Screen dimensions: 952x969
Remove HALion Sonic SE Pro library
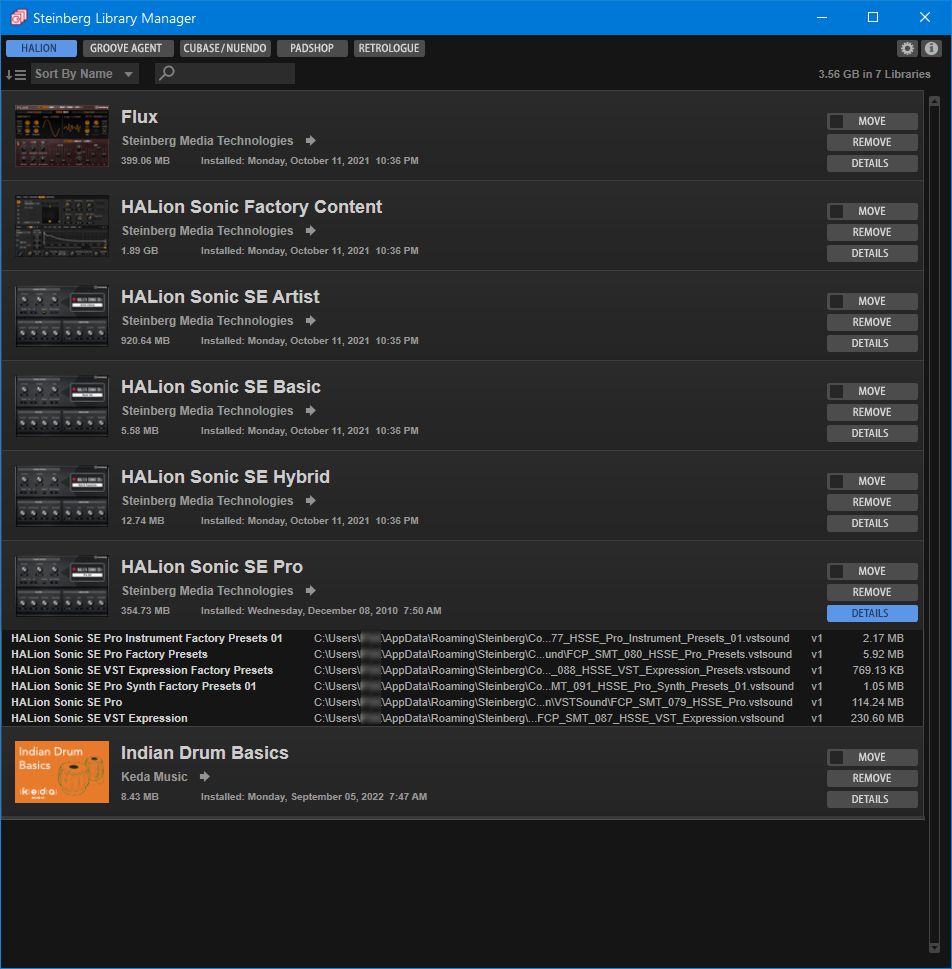872,593
